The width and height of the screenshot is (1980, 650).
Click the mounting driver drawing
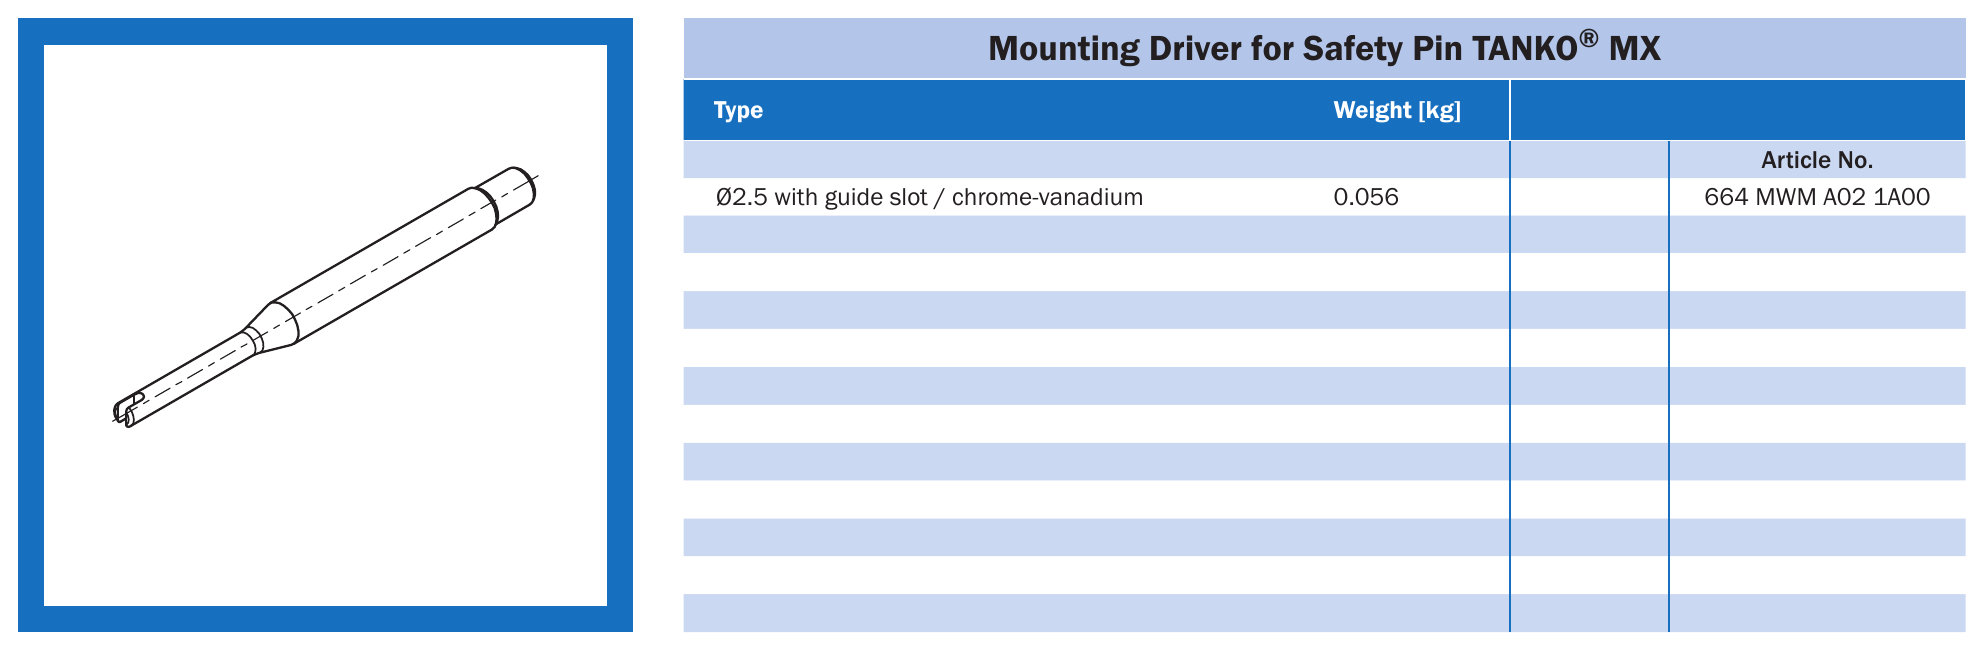(x=325, y=297)
